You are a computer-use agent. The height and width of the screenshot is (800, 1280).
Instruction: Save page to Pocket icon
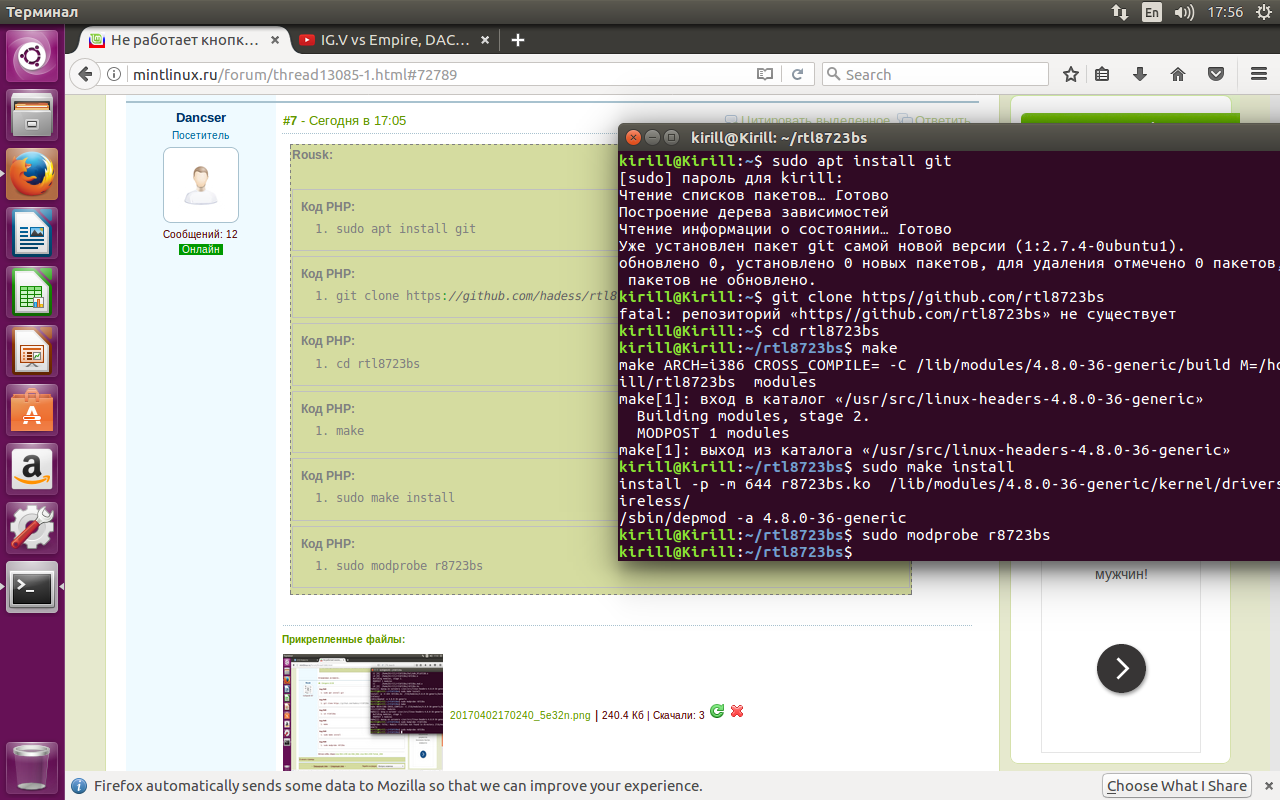[x=1216, y=75]
